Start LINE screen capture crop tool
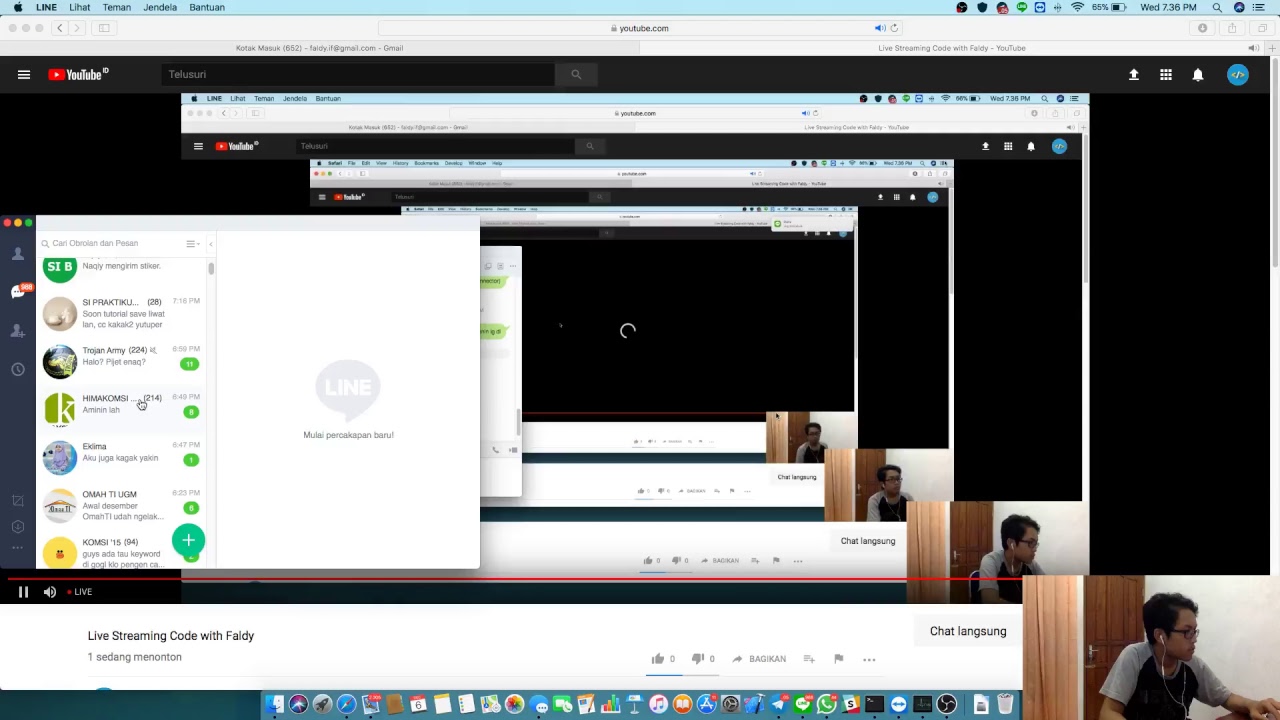 [18, 501]
